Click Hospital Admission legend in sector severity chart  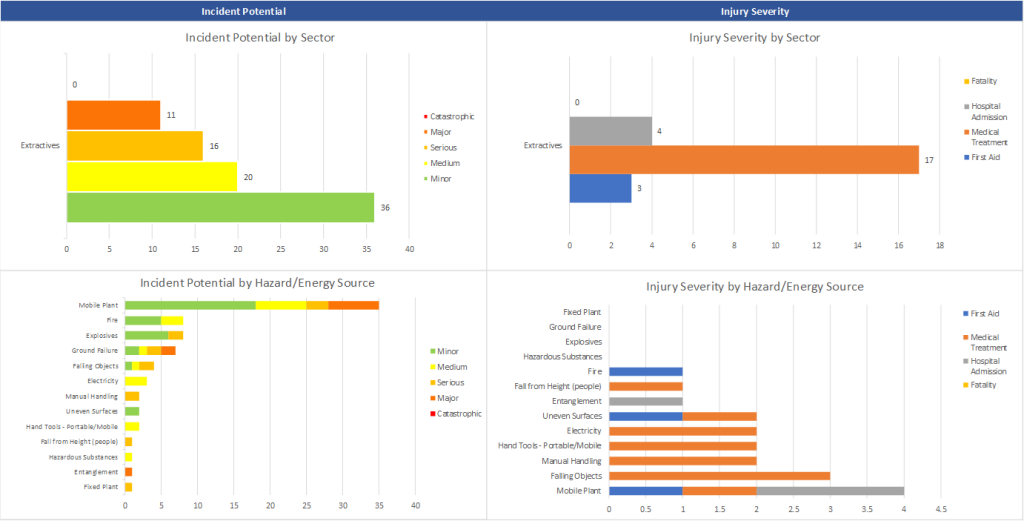(x=983, y=110)
